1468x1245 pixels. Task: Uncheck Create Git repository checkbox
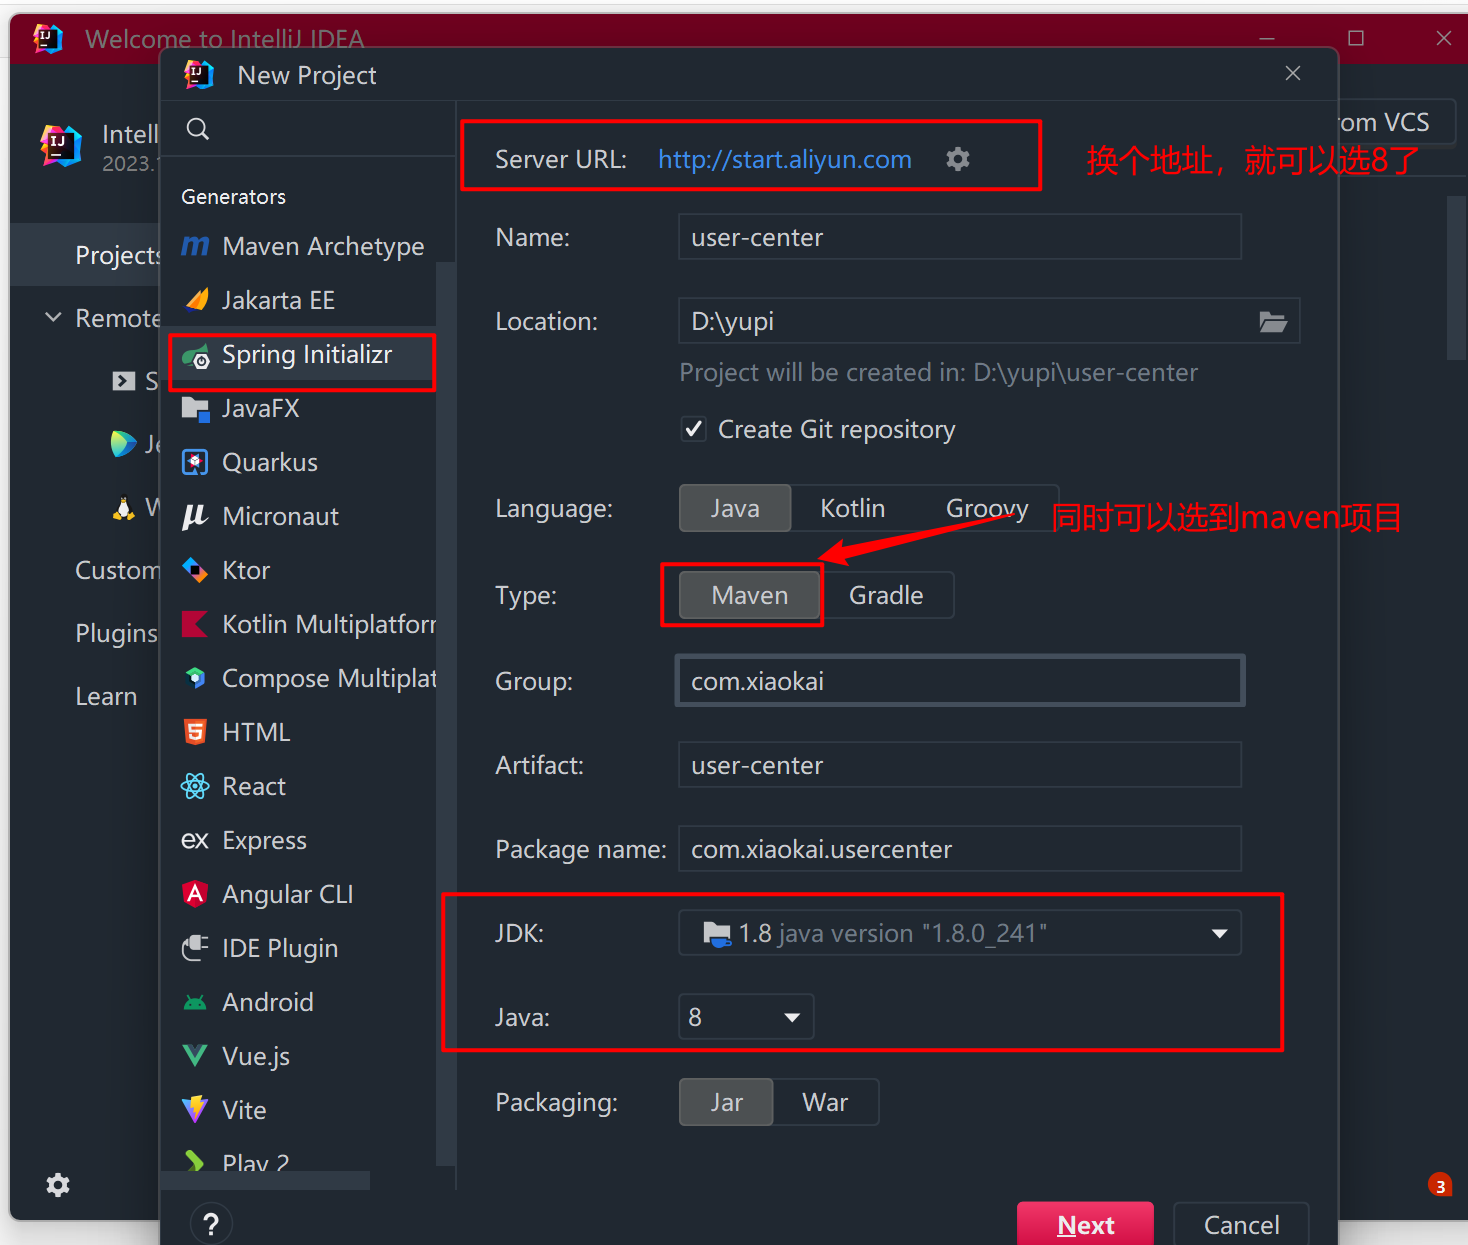(693, 430)
